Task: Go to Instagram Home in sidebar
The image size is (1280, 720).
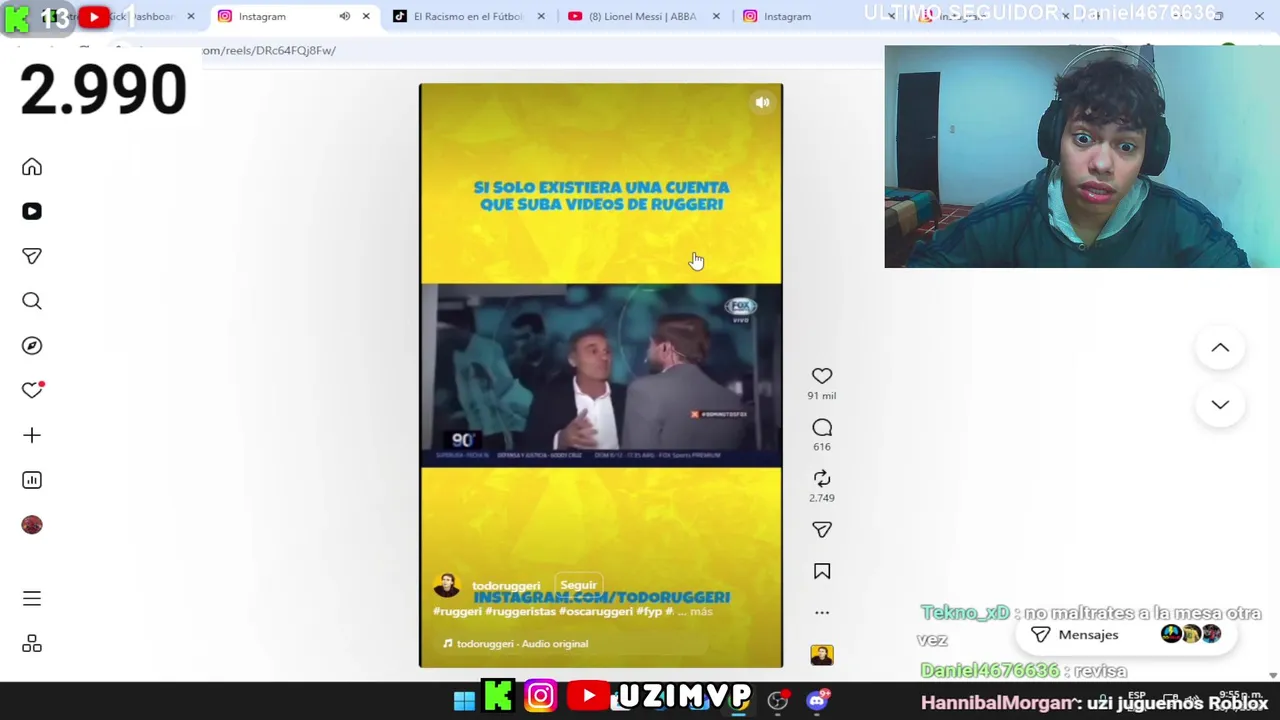Action: tap(32, 167)
